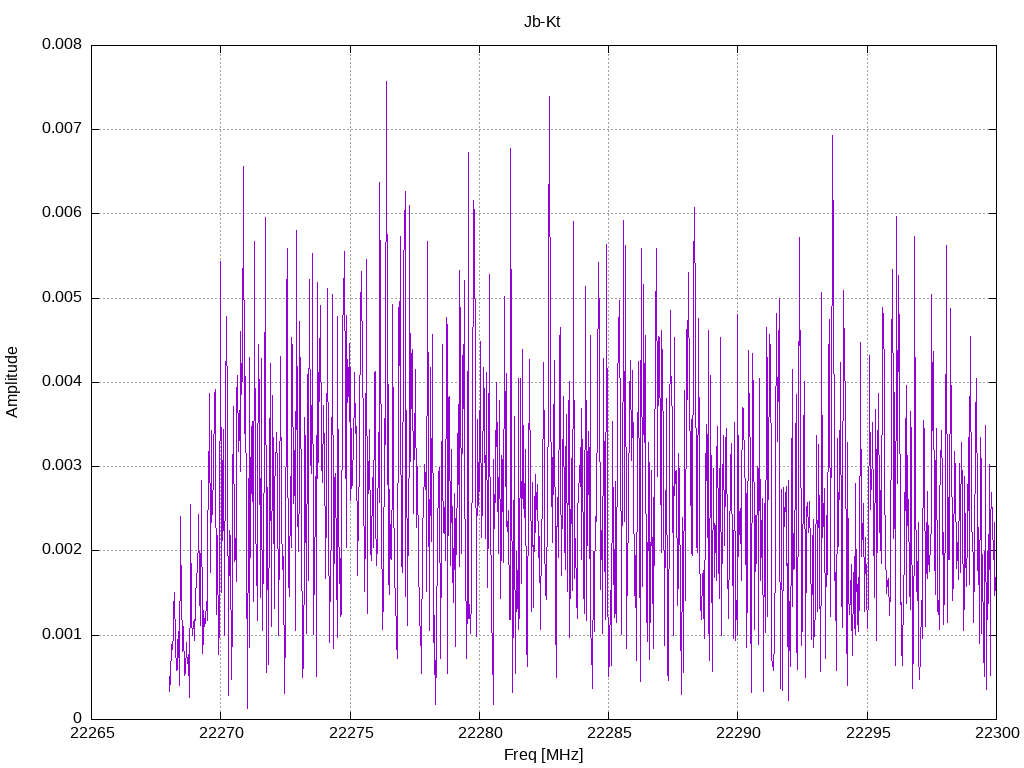
Task: Click x-axis tick label 22295
Action: [867, 733]
